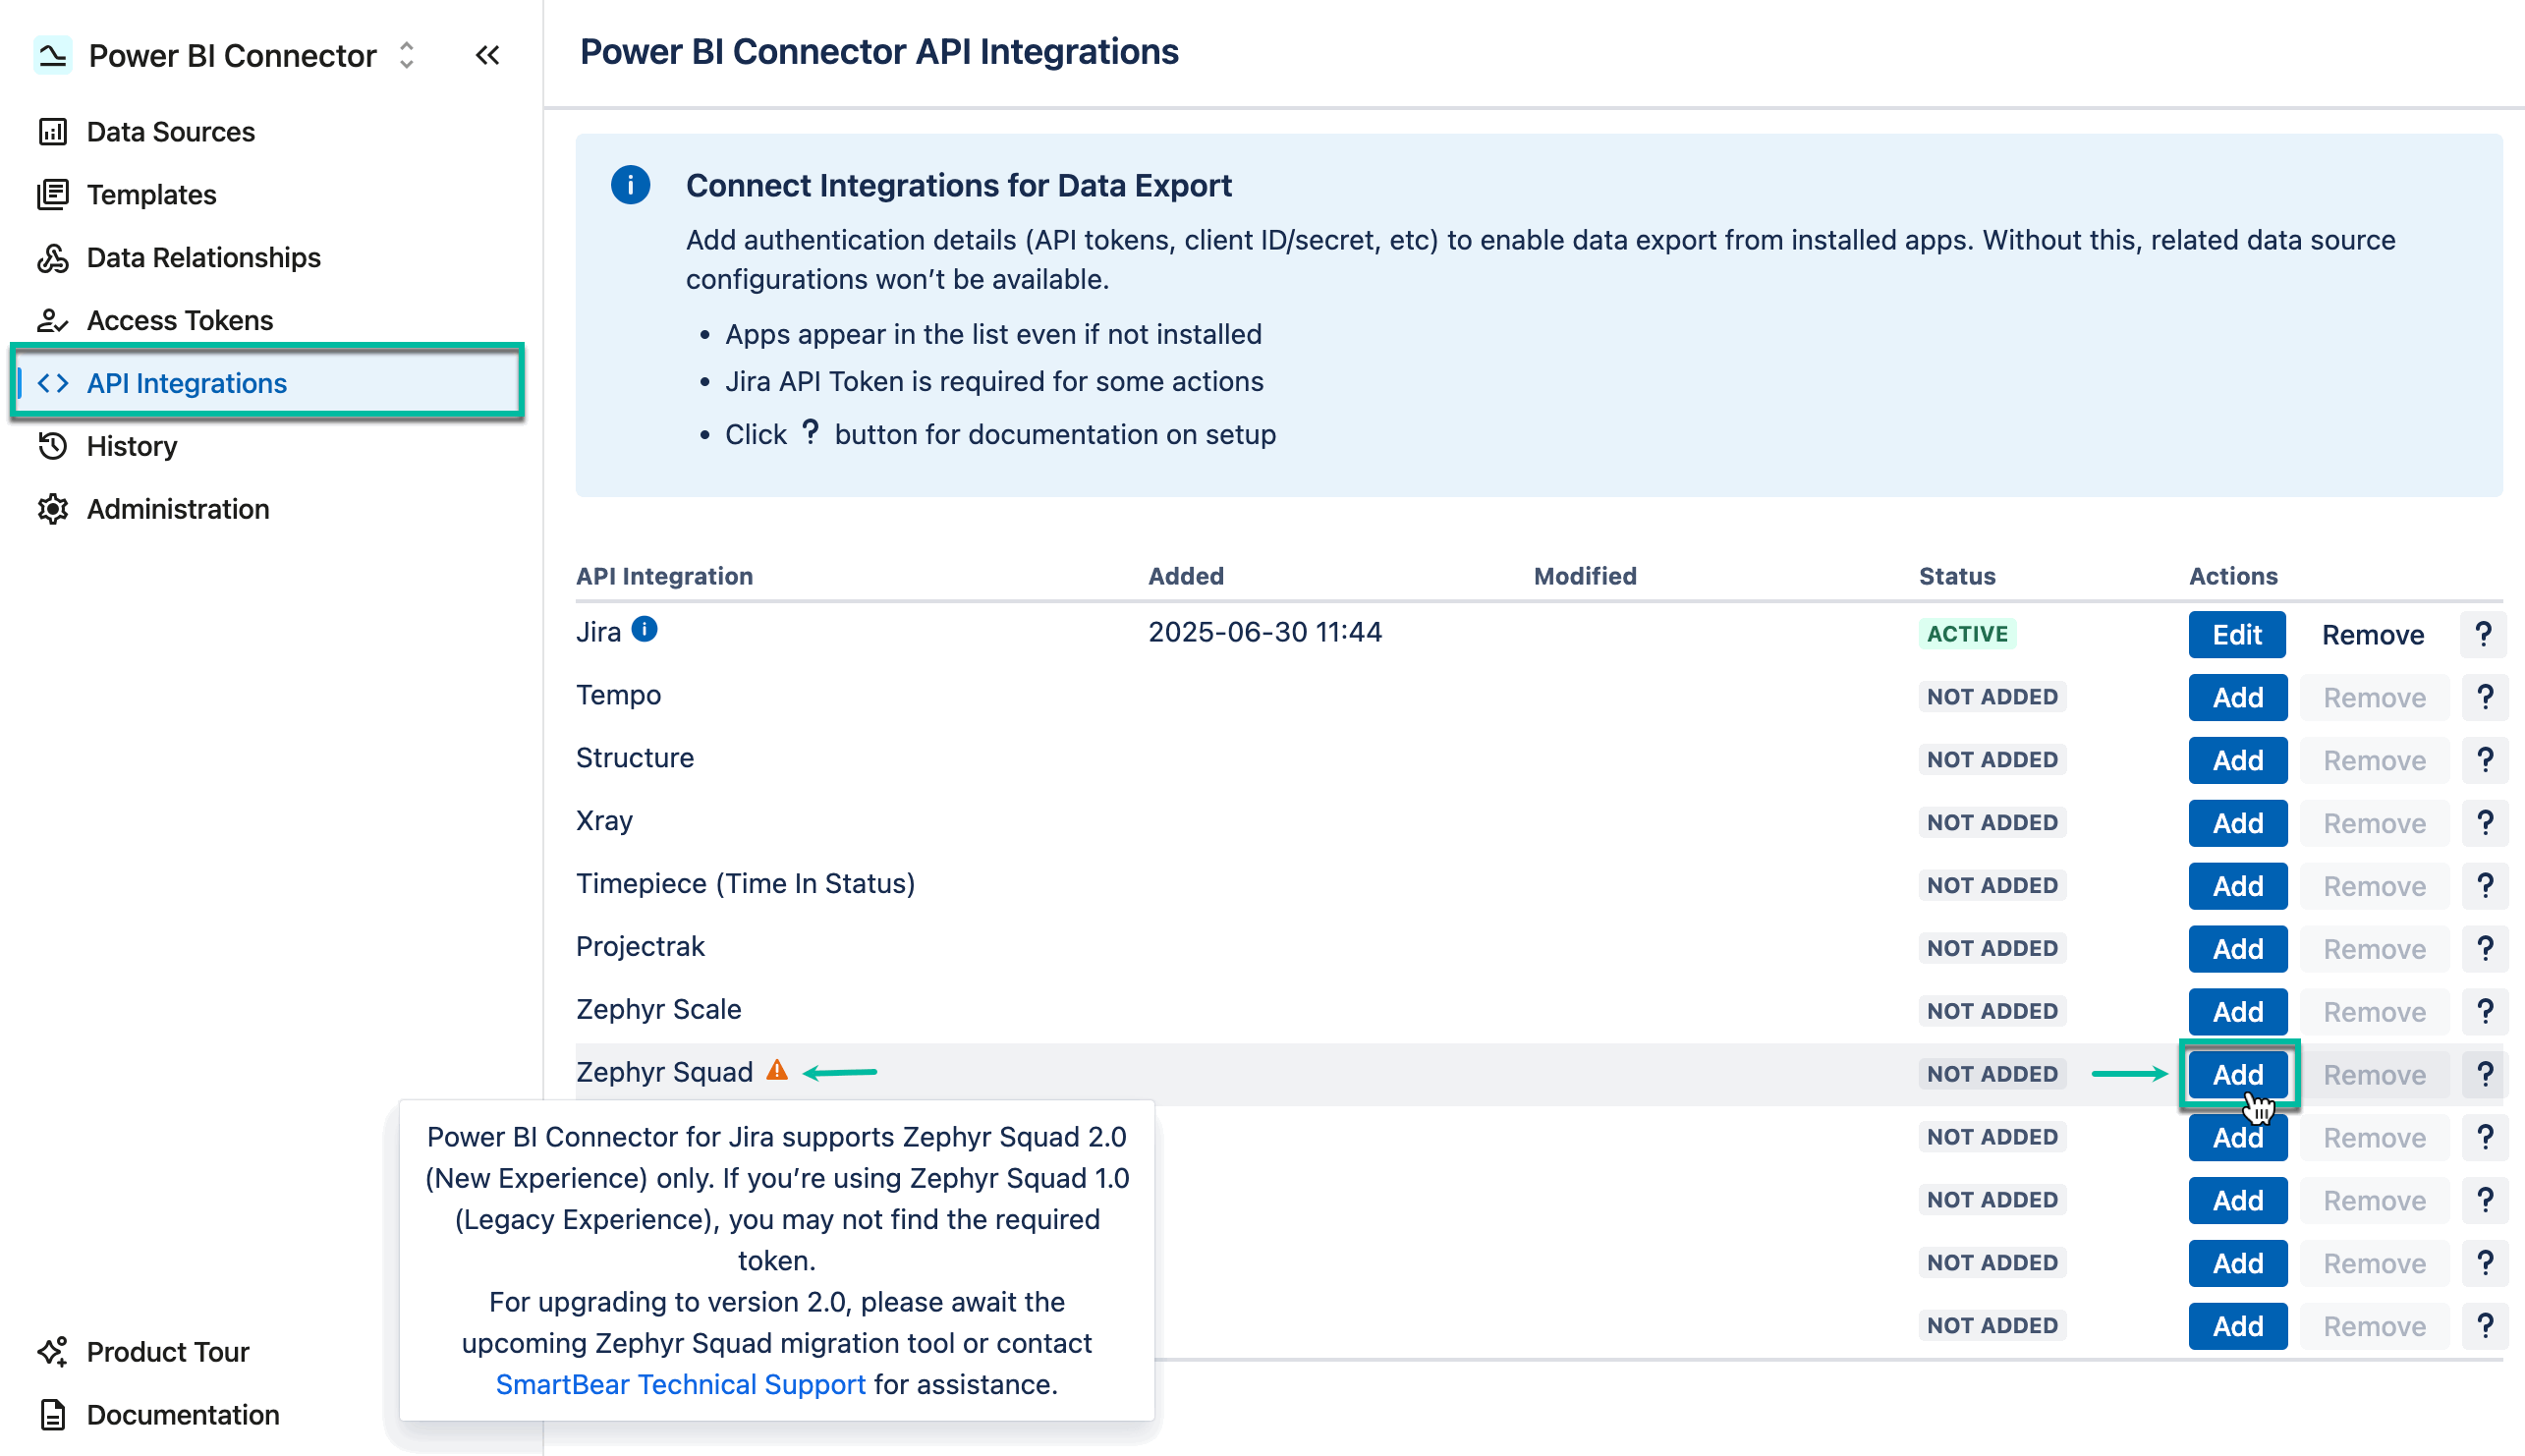2525x1456 pixels.
Task: Select the Access Tokens icon
Action: pyautogui.click(x=53, y=320)
